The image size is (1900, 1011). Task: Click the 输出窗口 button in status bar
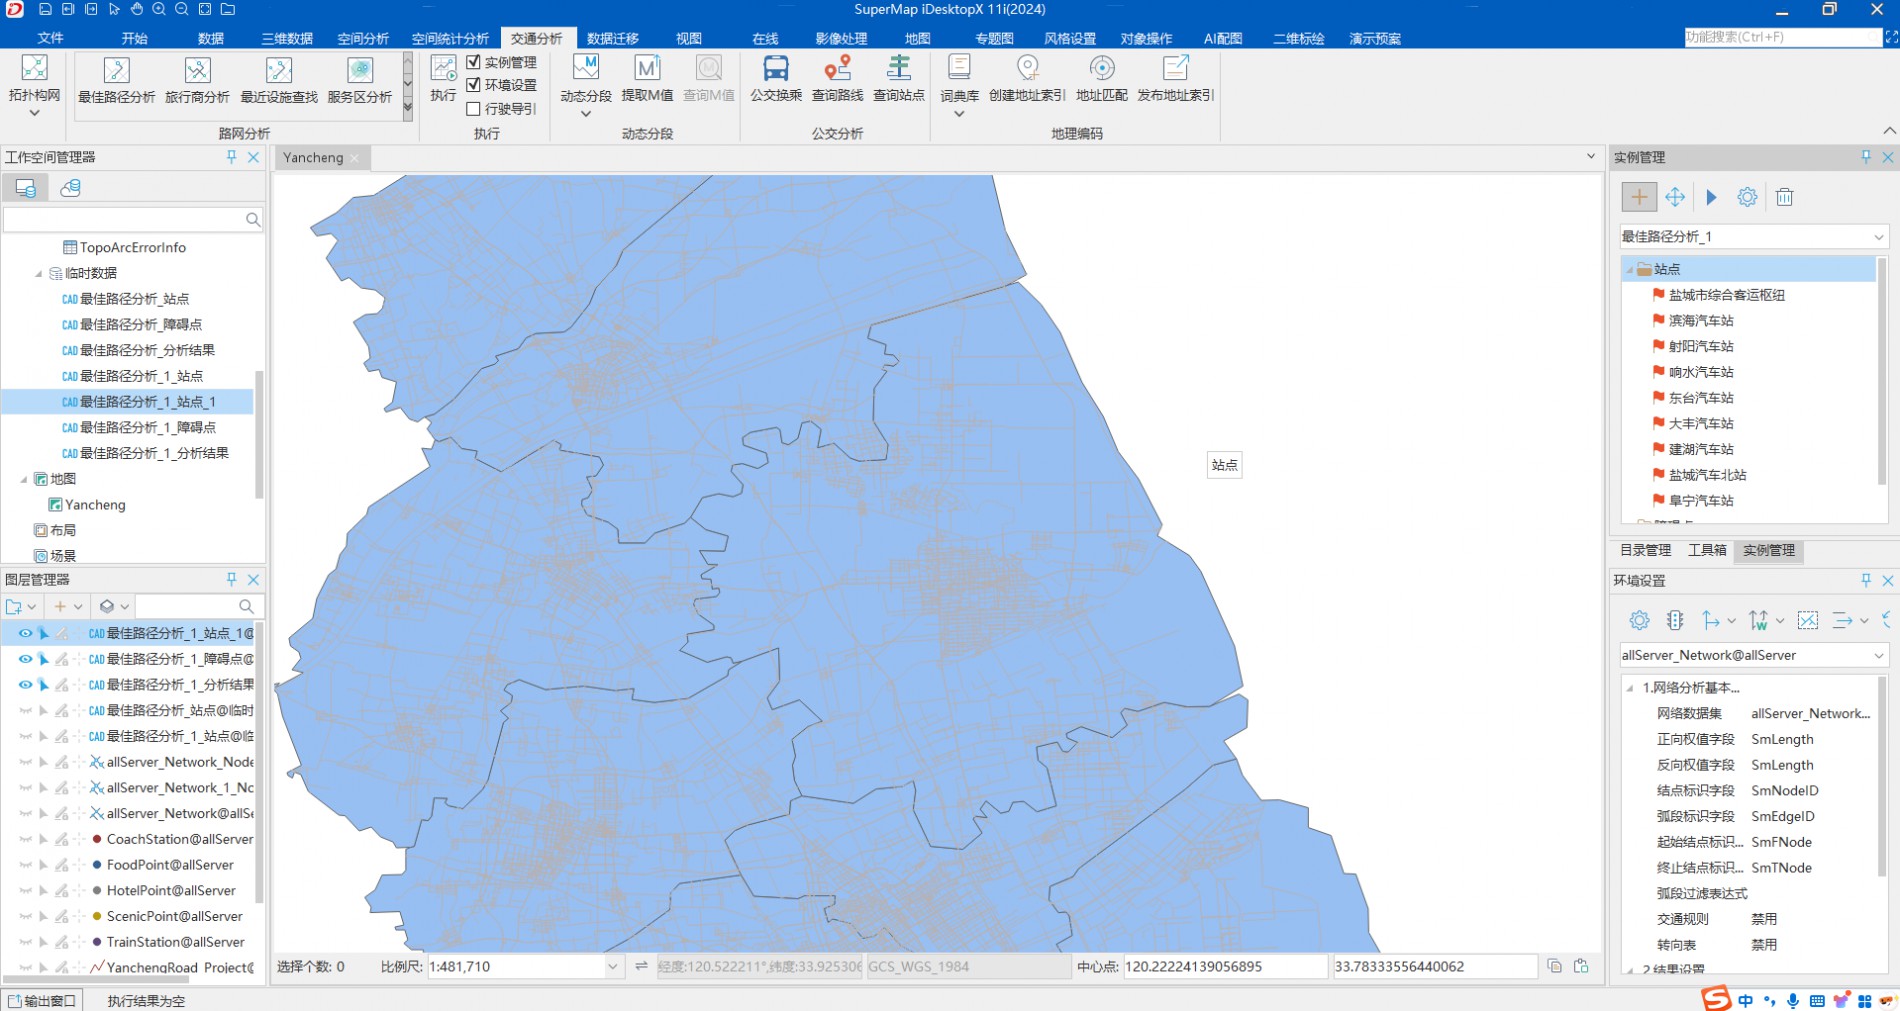pyautogui.click(x=42, y=1001)
